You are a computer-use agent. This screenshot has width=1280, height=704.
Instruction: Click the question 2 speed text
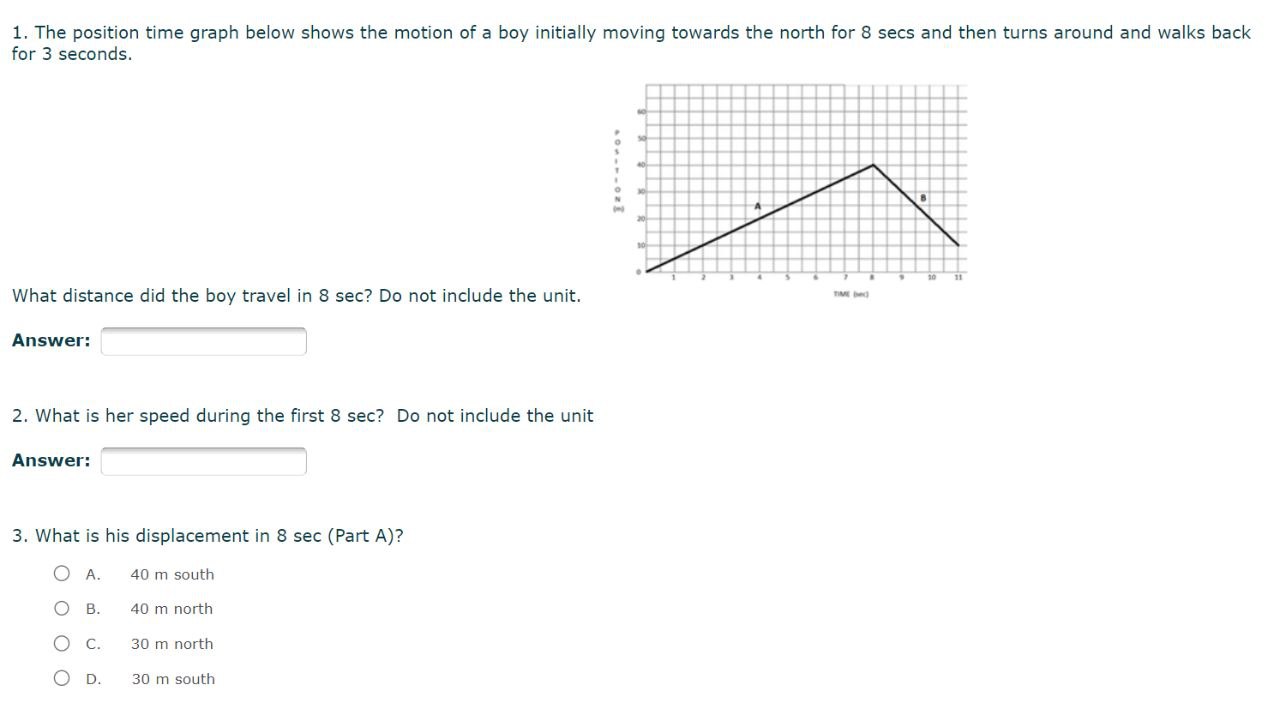coord(300,415)
